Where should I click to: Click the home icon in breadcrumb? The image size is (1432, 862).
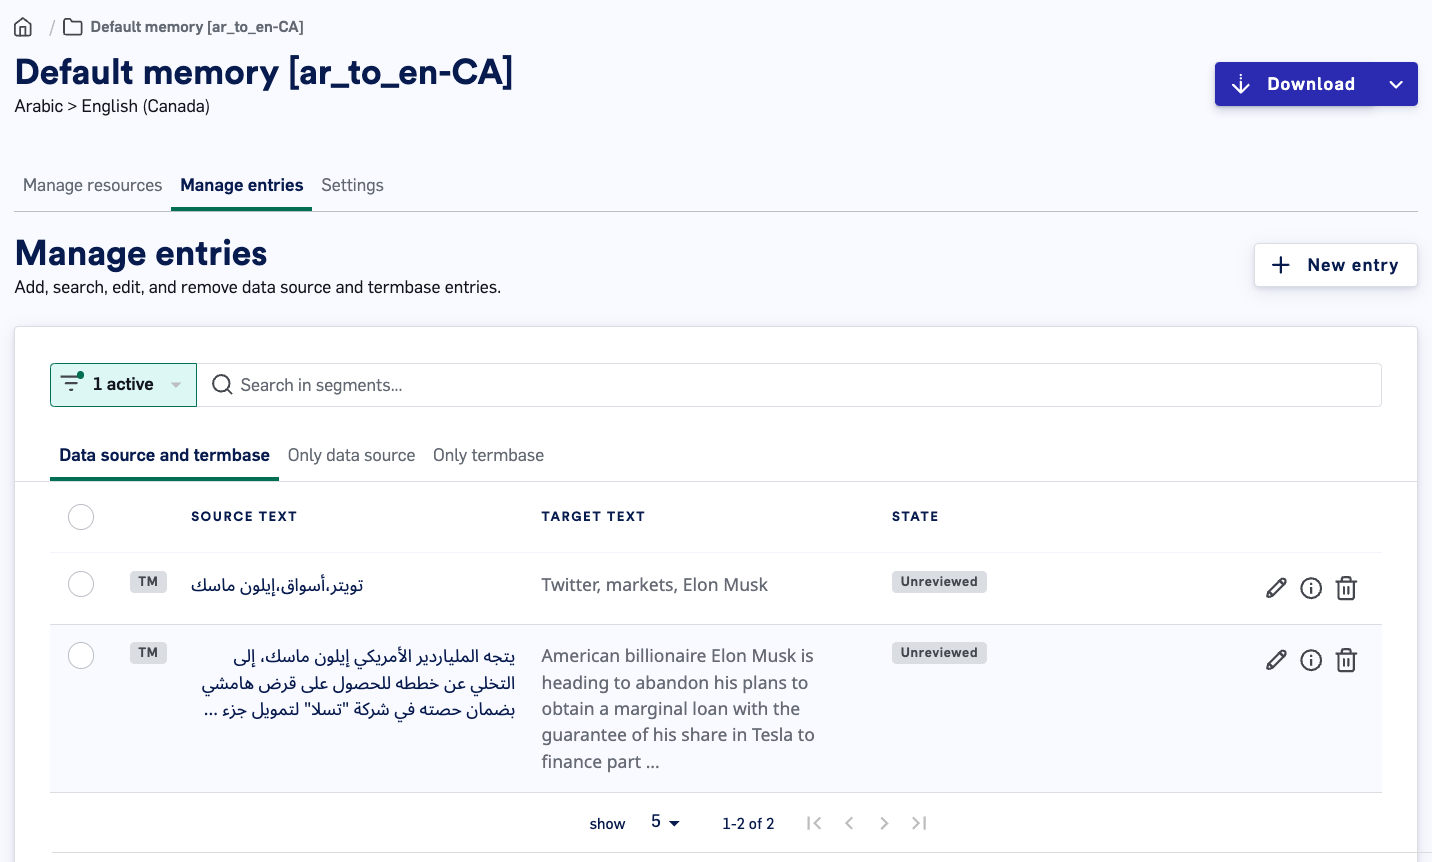[x=23, y=27]
